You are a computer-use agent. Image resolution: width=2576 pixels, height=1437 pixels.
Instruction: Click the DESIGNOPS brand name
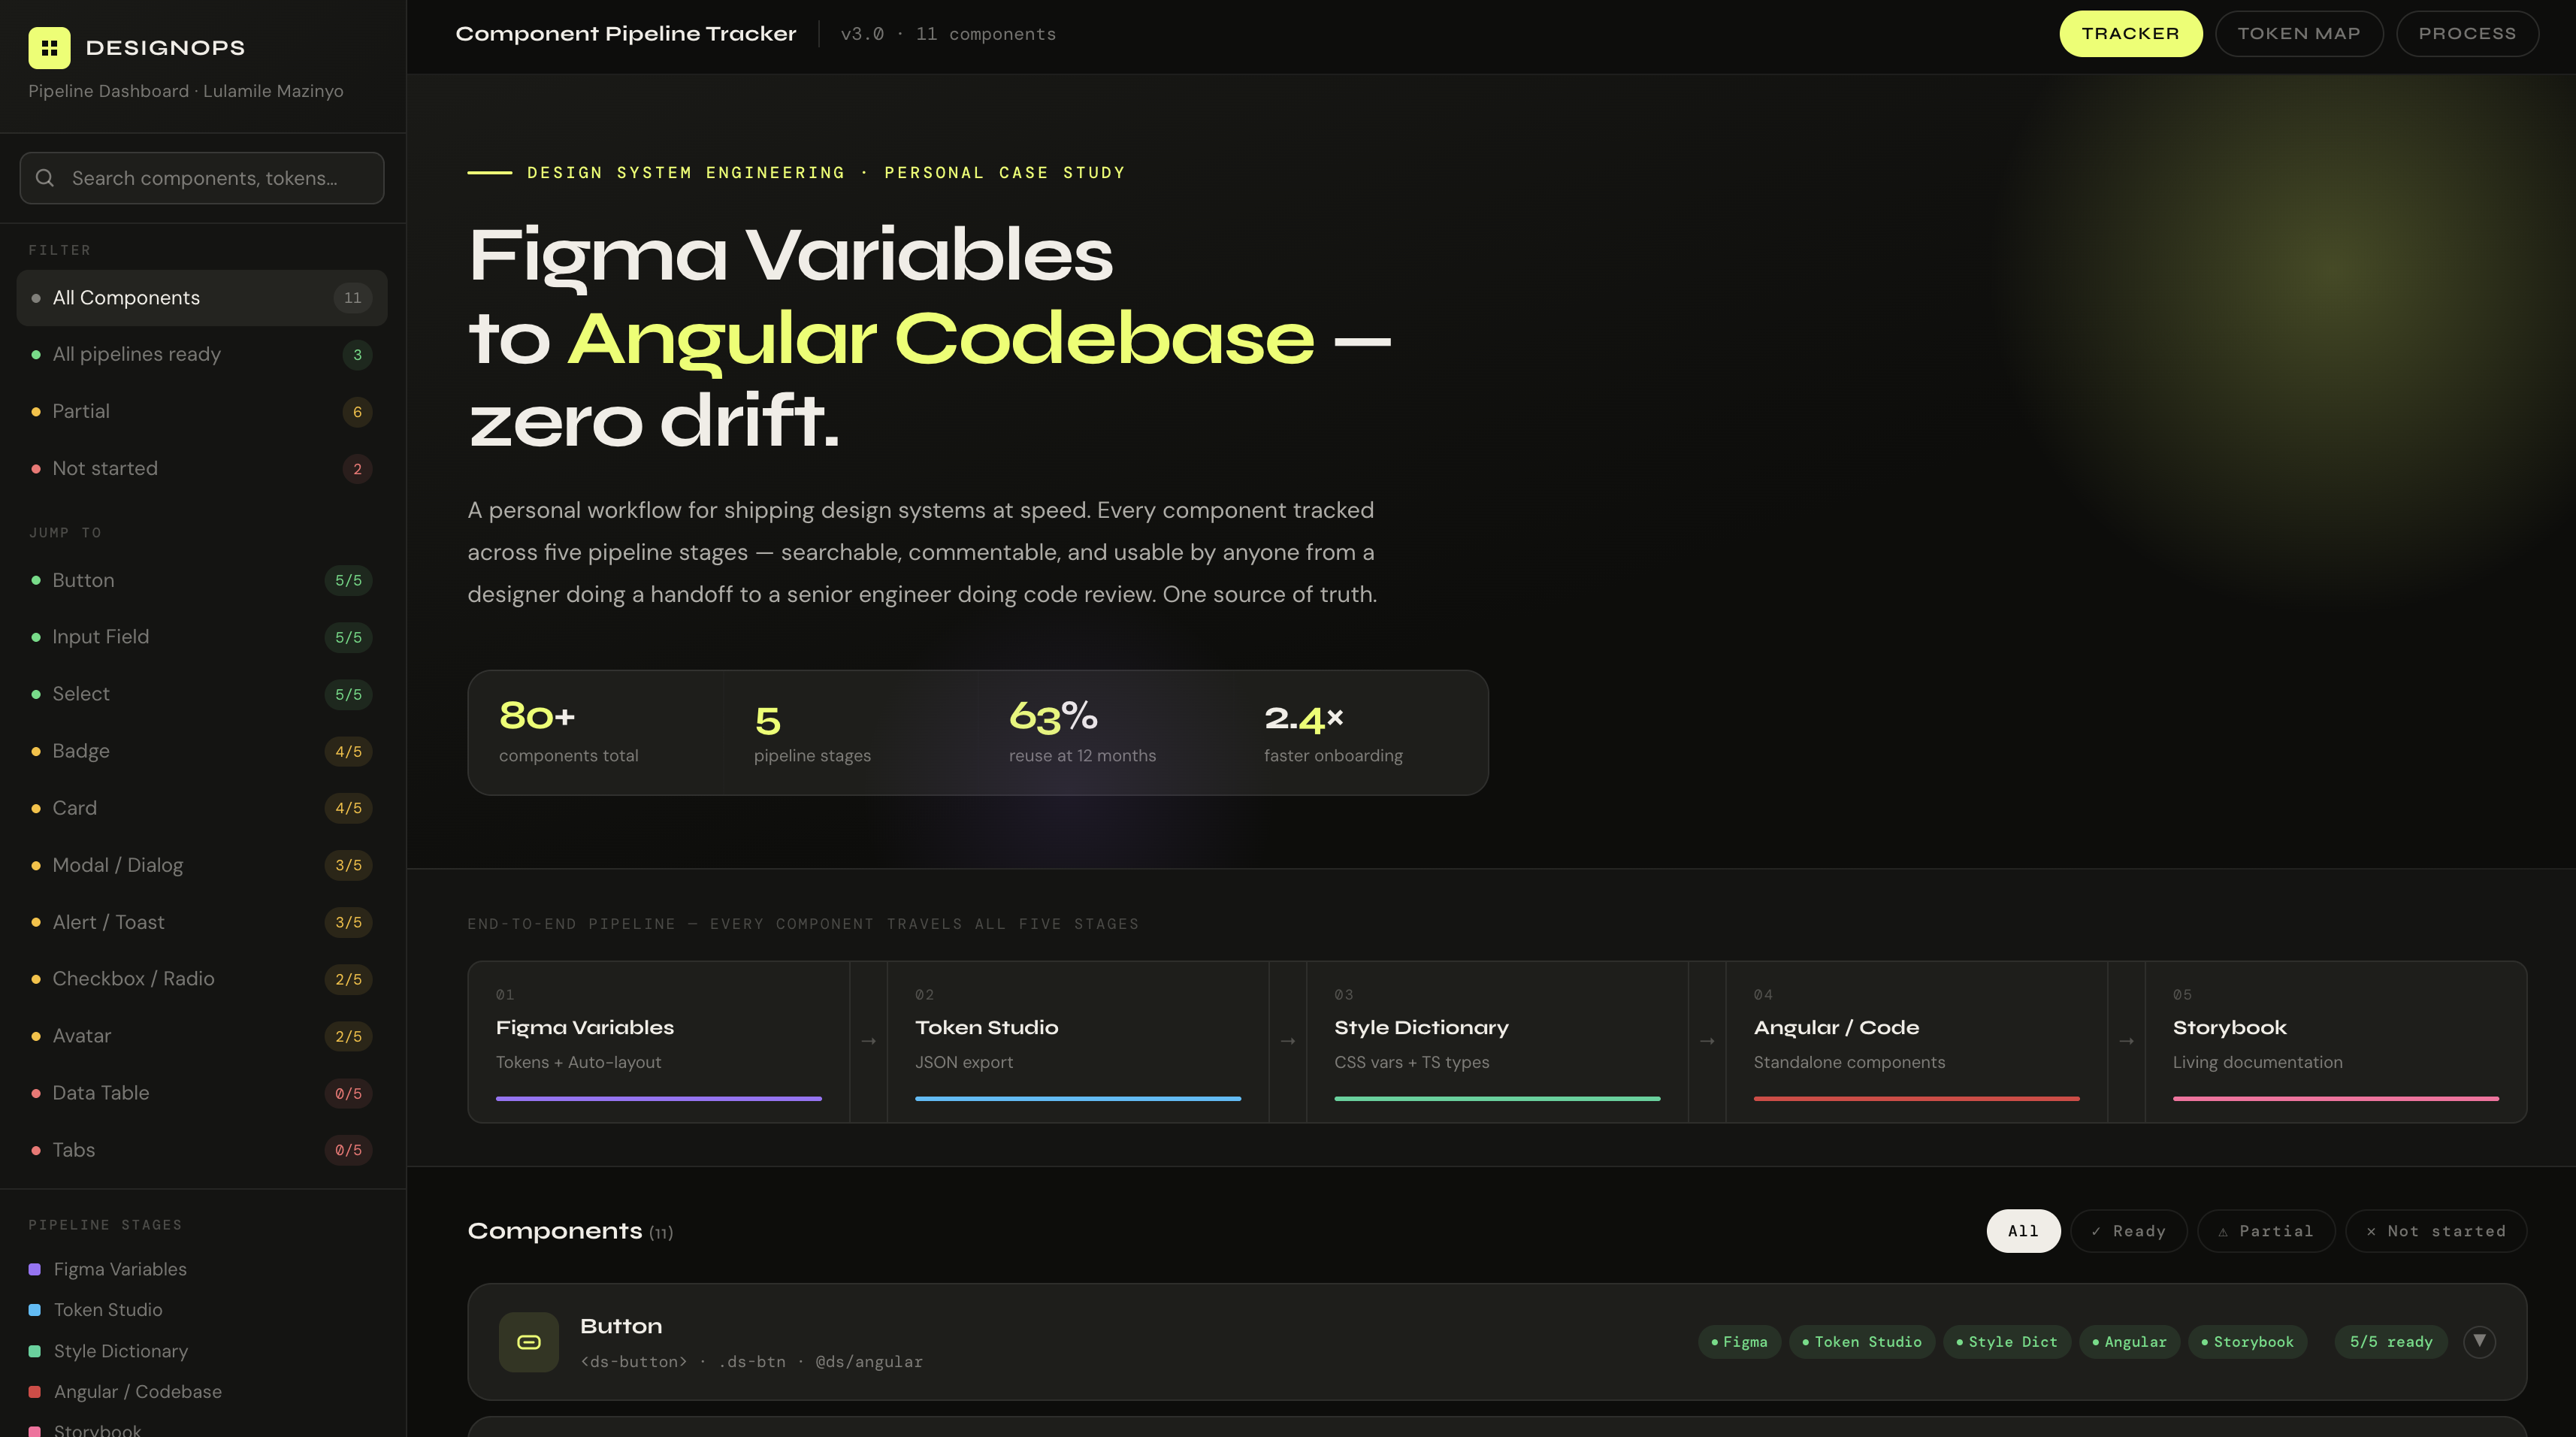(x=165, y=48)
